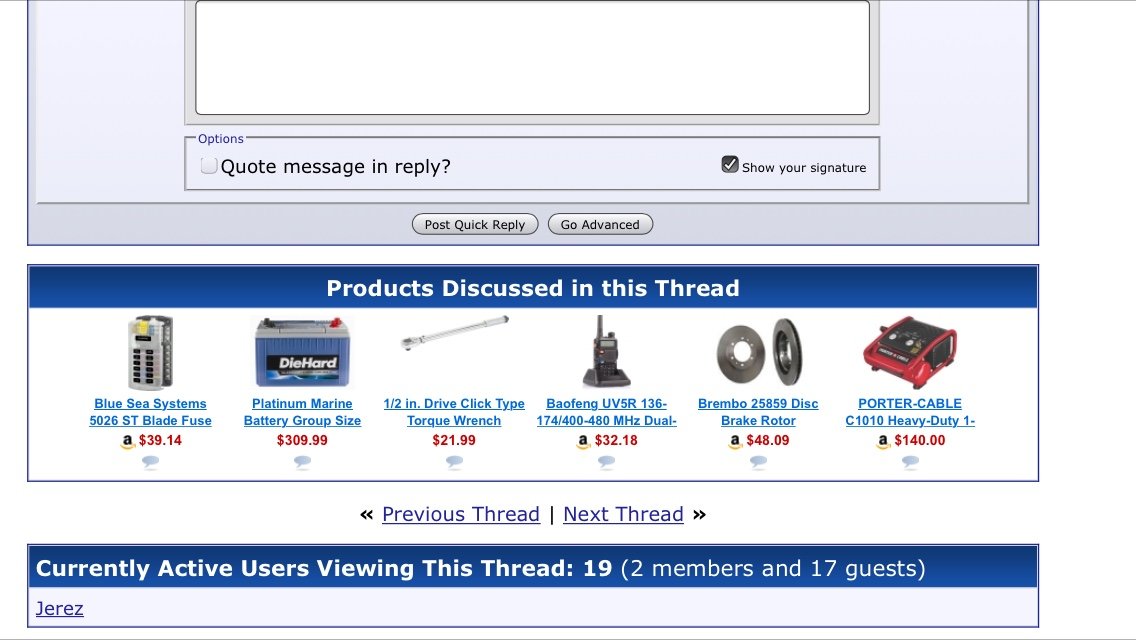Go to Next Thread
Image resolution: width=1136 pixels, height=640 pixels.
point(623,515)
